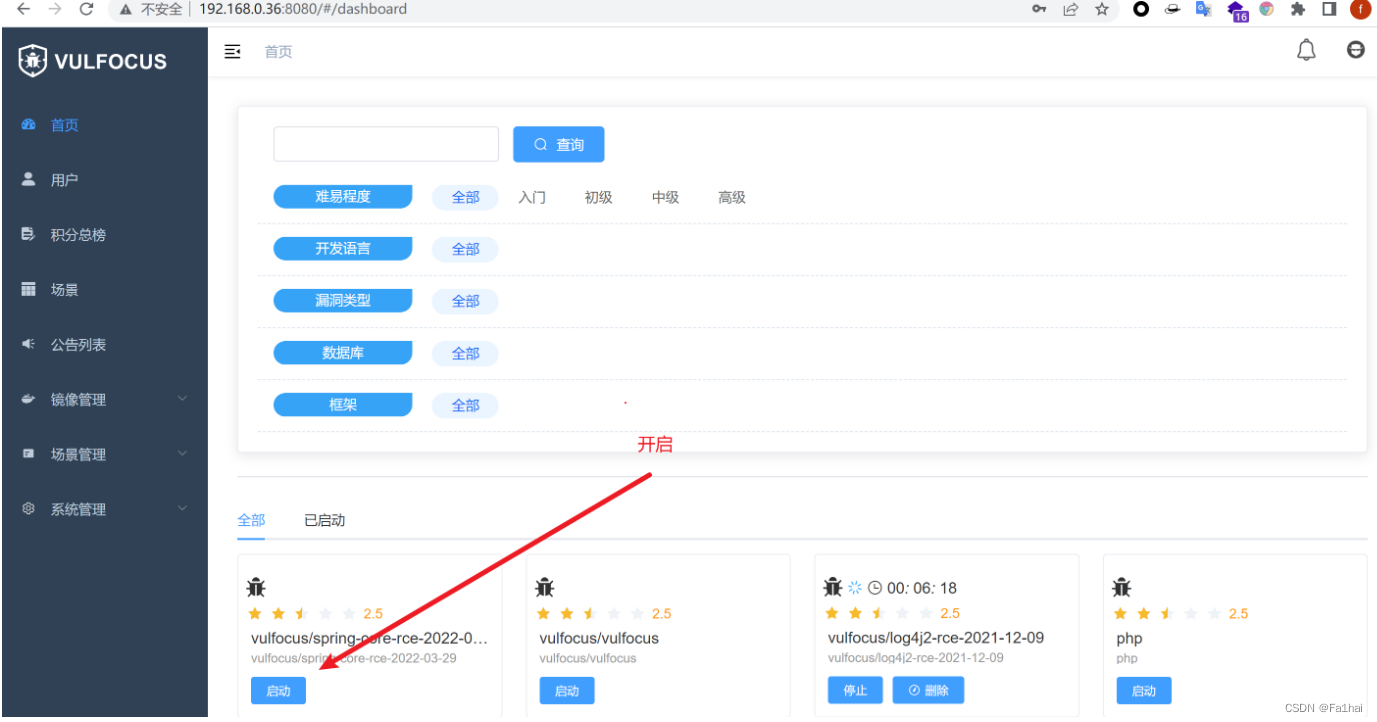Switch to the 已启动 tab
Screen dimensions: 1377x722
point(325,520)
